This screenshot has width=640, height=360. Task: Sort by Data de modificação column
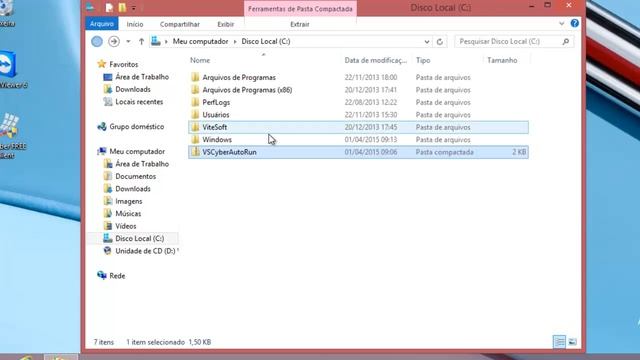click(376, 60)
